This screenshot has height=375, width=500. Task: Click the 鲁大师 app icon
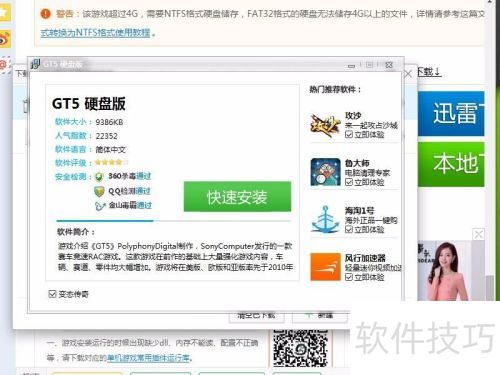(325, 172)
